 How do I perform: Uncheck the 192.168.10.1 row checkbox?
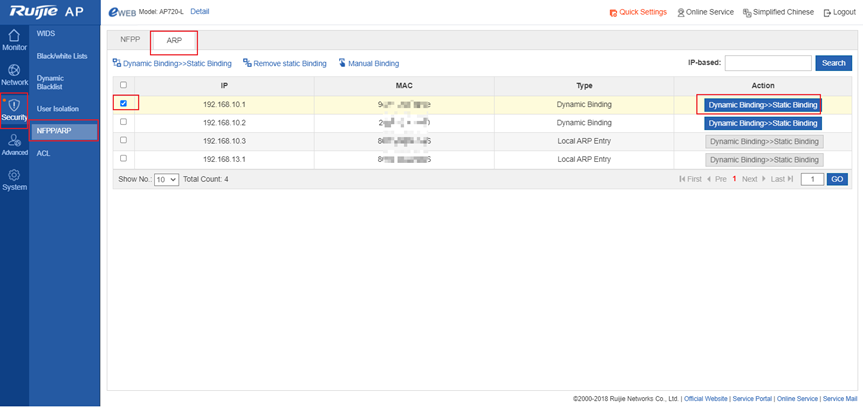(x=123, y=103)
